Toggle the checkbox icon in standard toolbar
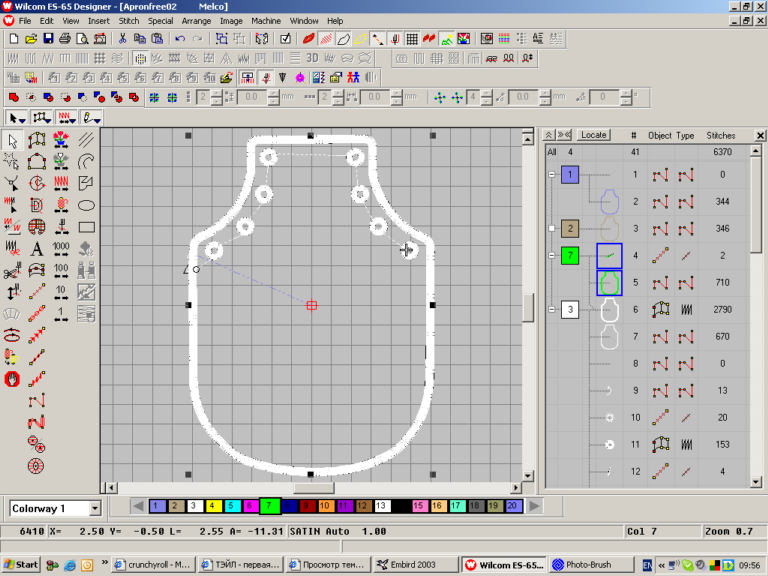This screenshot has height=576, width=768. [285, 39]
